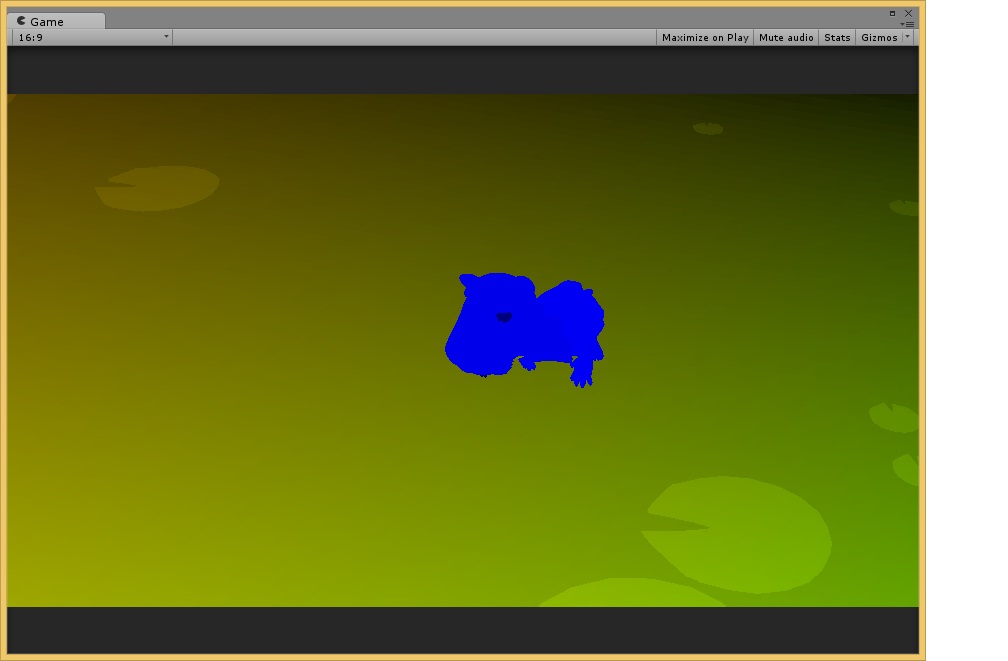Click the lily pad at upper left
The width and height of the screenshot is (1008, 661).
158,188
